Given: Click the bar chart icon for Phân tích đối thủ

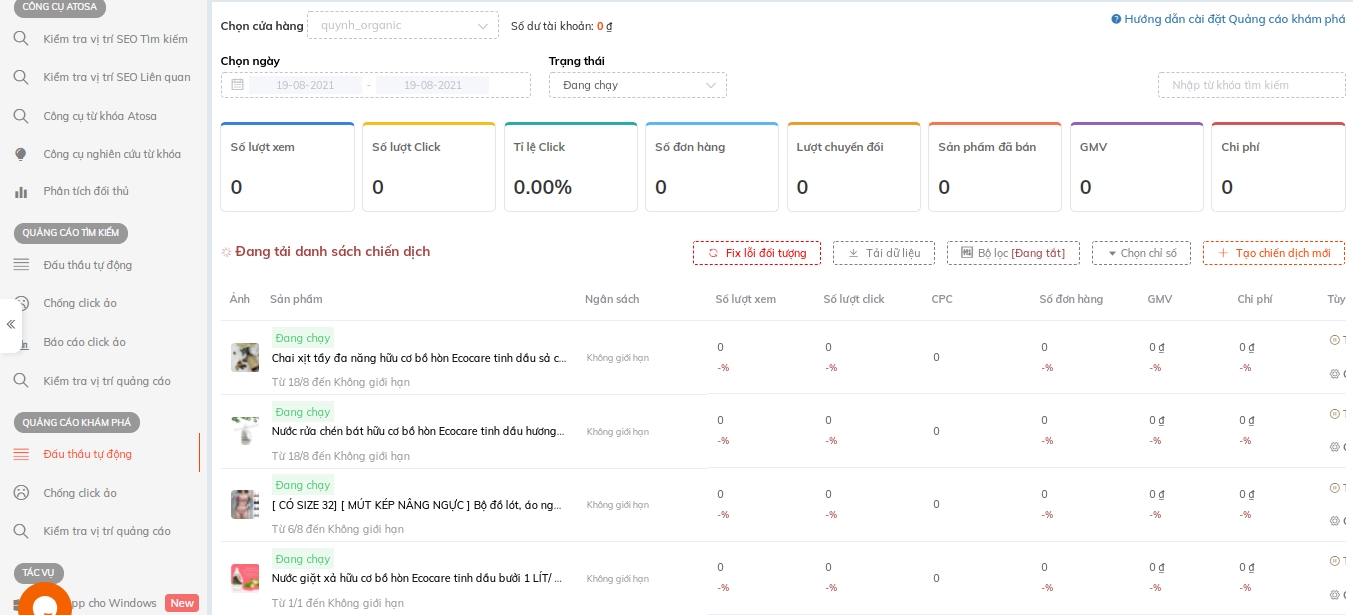Looking at the screenshot, I should [21, 191].
